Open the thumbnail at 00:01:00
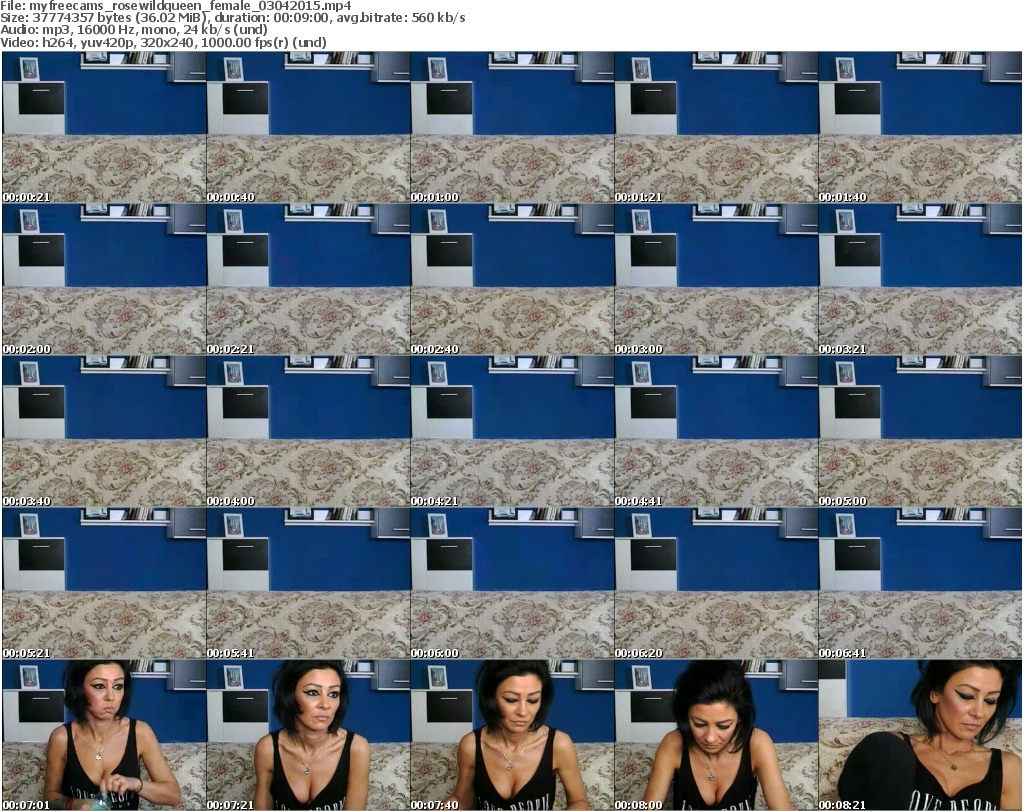The image size is (1024, 811). coord(512,127)
